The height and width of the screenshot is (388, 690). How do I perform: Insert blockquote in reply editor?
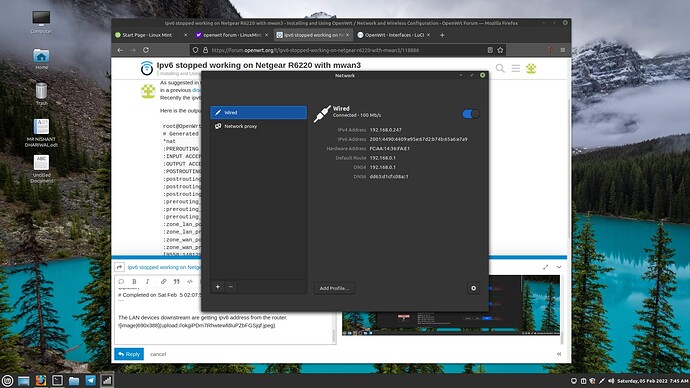(176, 282)
